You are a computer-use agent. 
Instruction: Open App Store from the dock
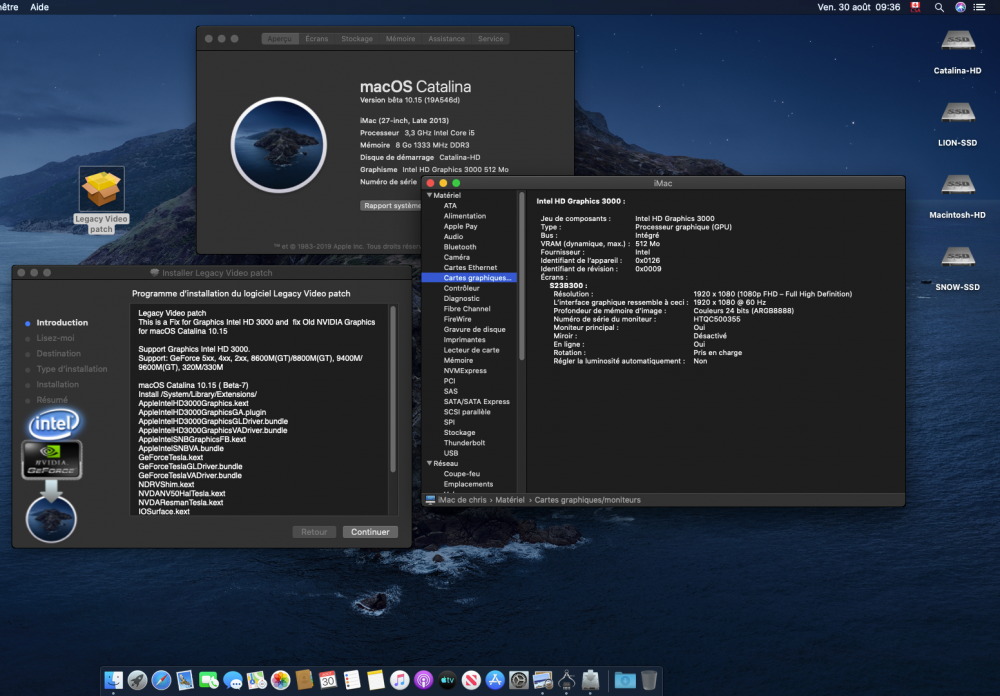pyautogui.click(x=495, y=680)
